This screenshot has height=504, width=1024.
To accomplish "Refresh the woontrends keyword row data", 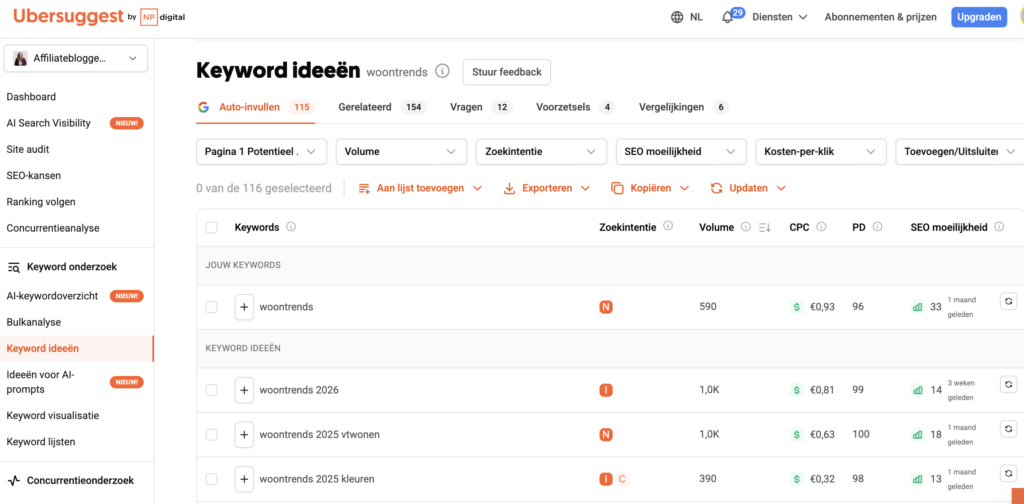I will pyautogui.click(x=1008, y=300).
